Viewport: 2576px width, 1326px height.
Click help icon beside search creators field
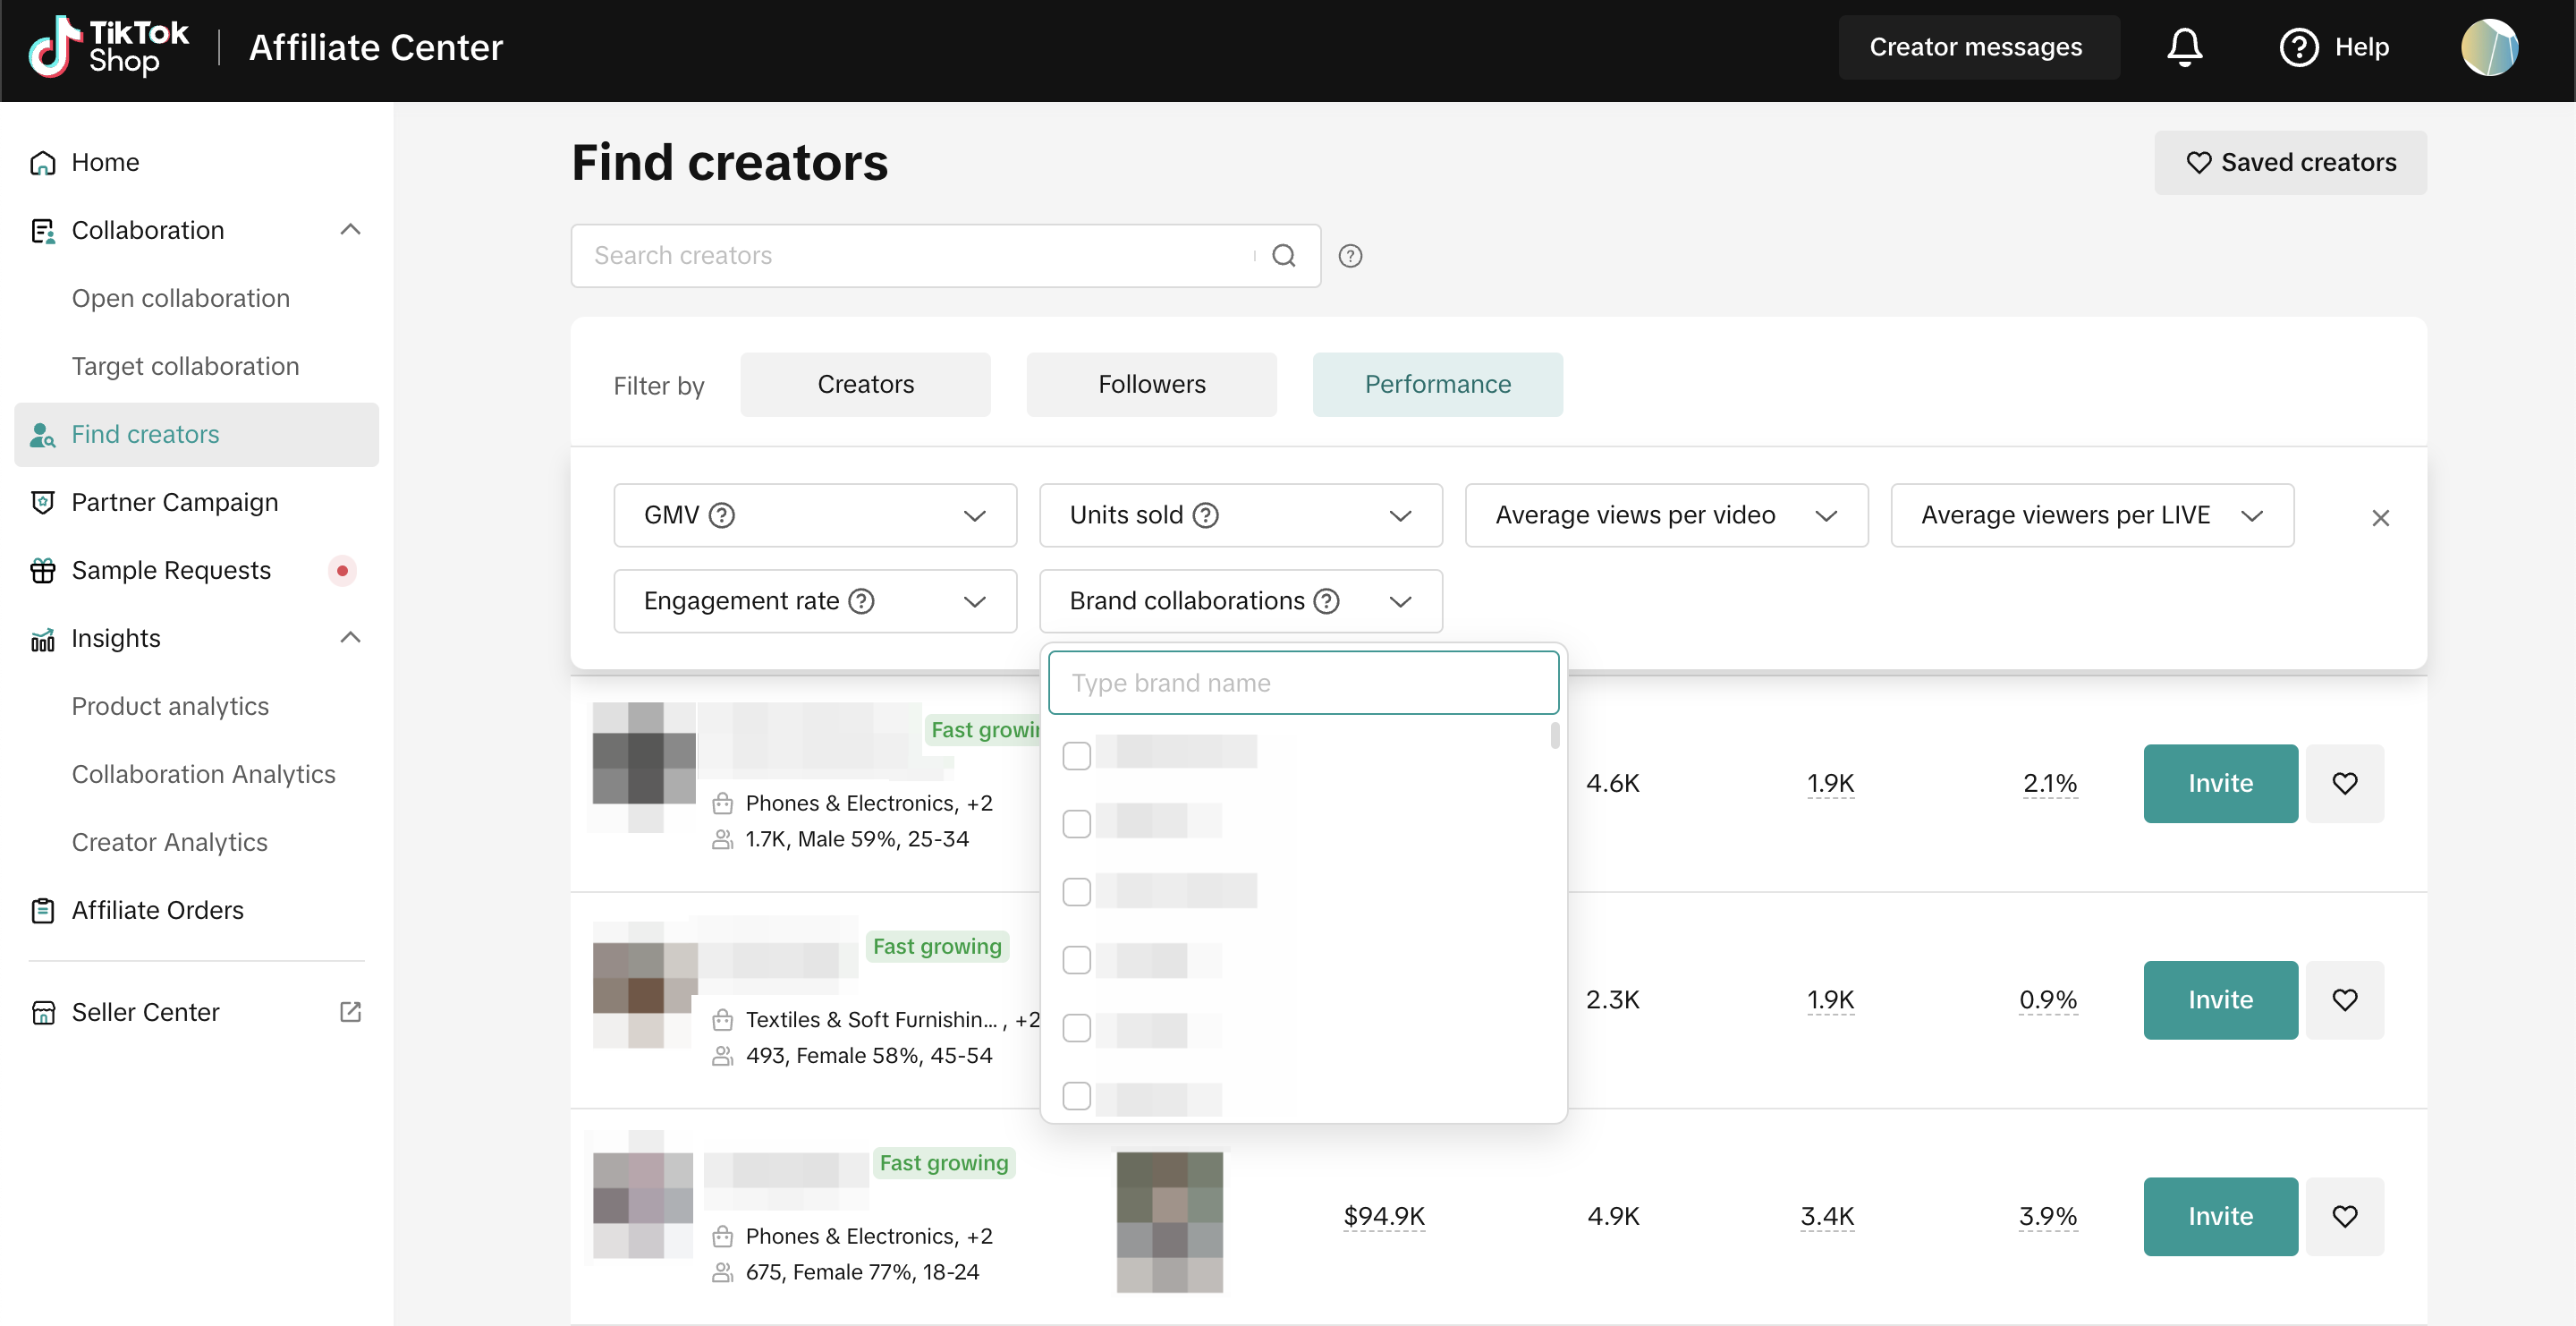(1350, 256)
